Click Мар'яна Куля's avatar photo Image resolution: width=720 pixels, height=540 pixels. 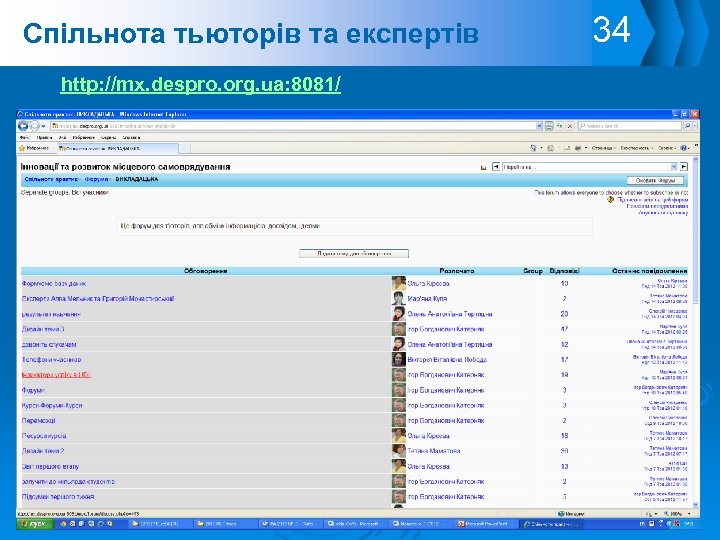pyautogui.click(x=399, y=298)
